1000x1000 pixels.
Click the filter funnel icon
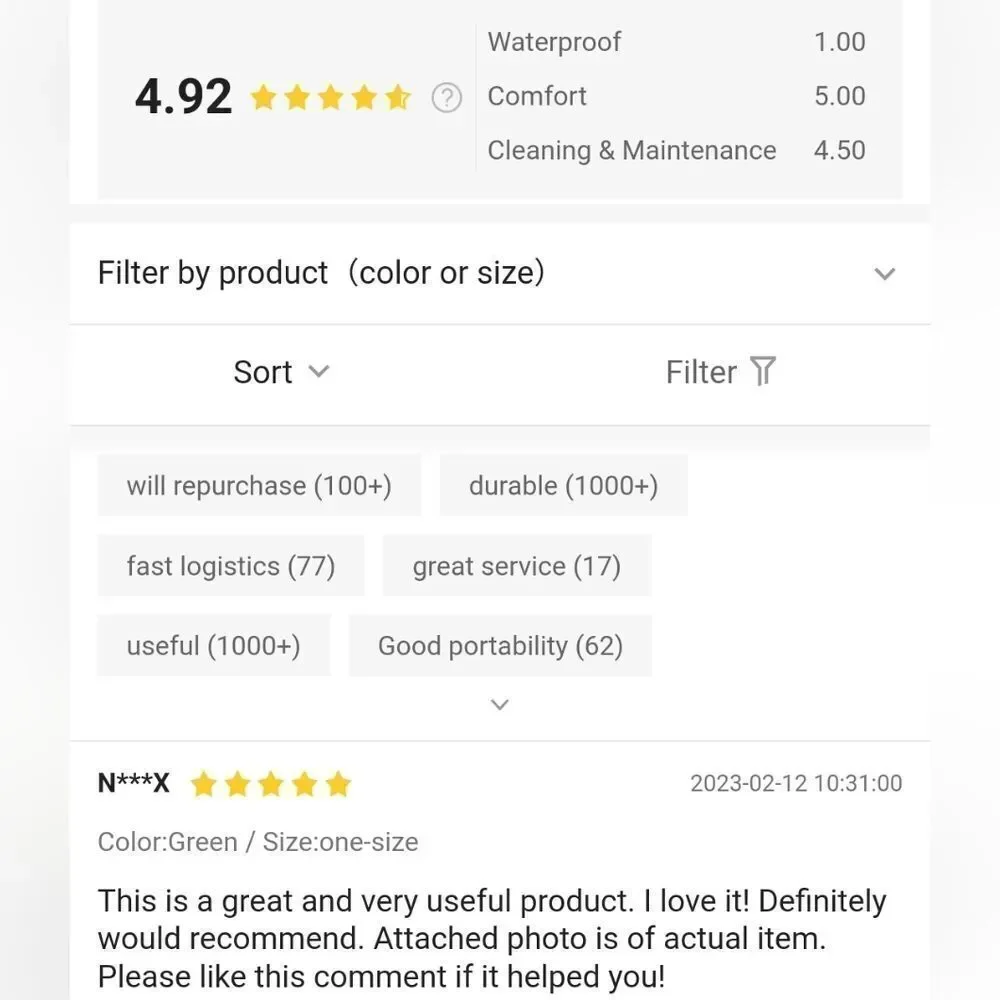coord(763,371)
